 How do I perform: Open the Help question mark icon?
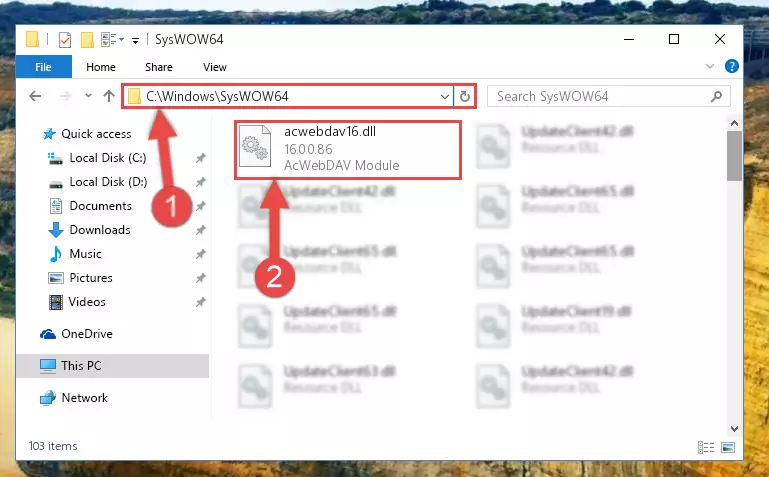(731, 66)
